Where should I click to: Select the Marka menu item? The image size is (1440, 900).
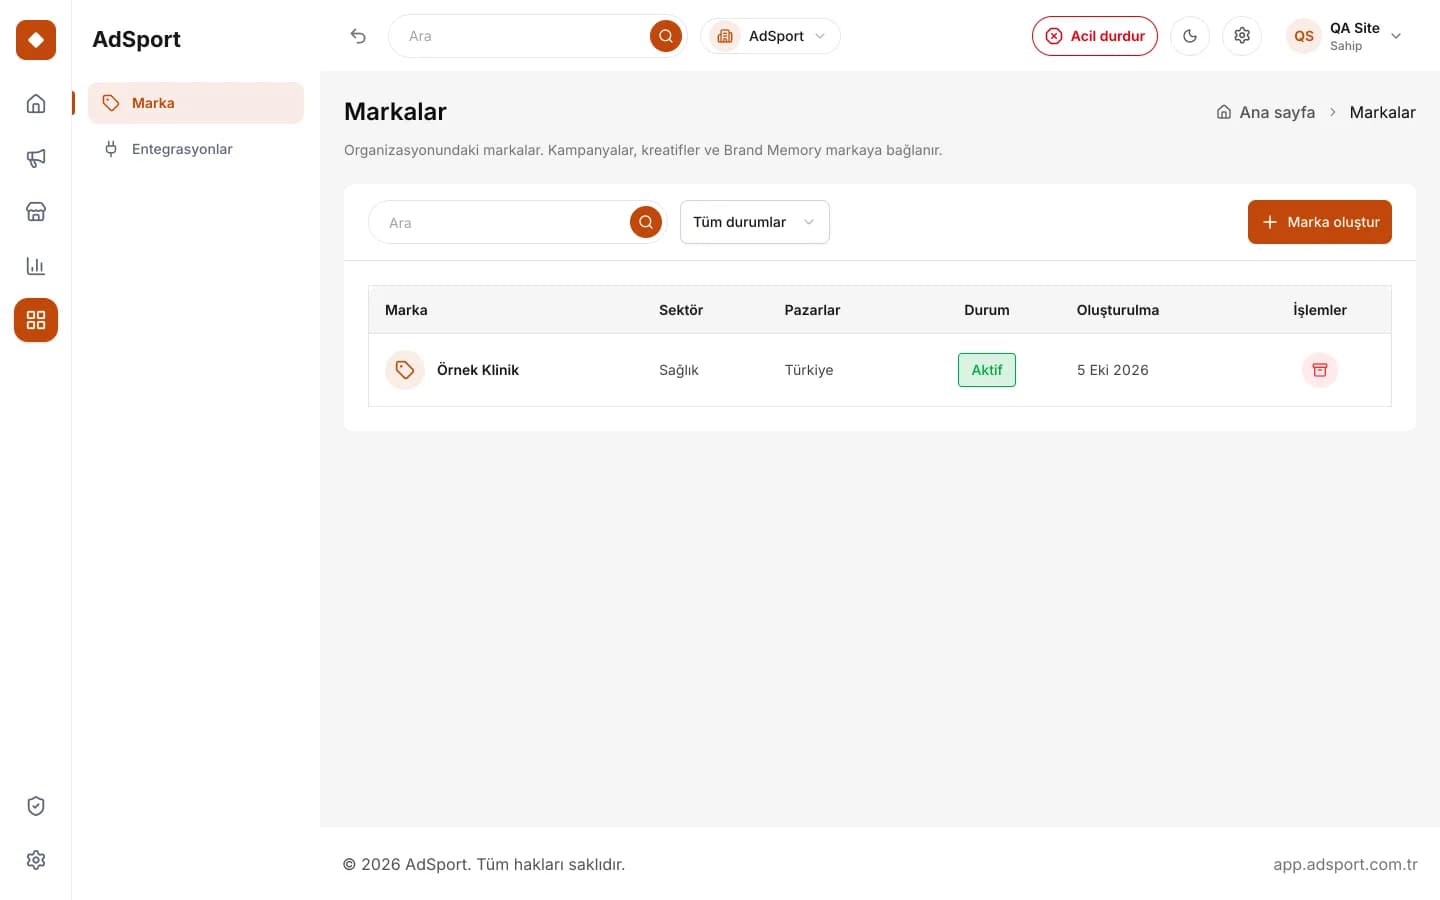pos(196,103)
